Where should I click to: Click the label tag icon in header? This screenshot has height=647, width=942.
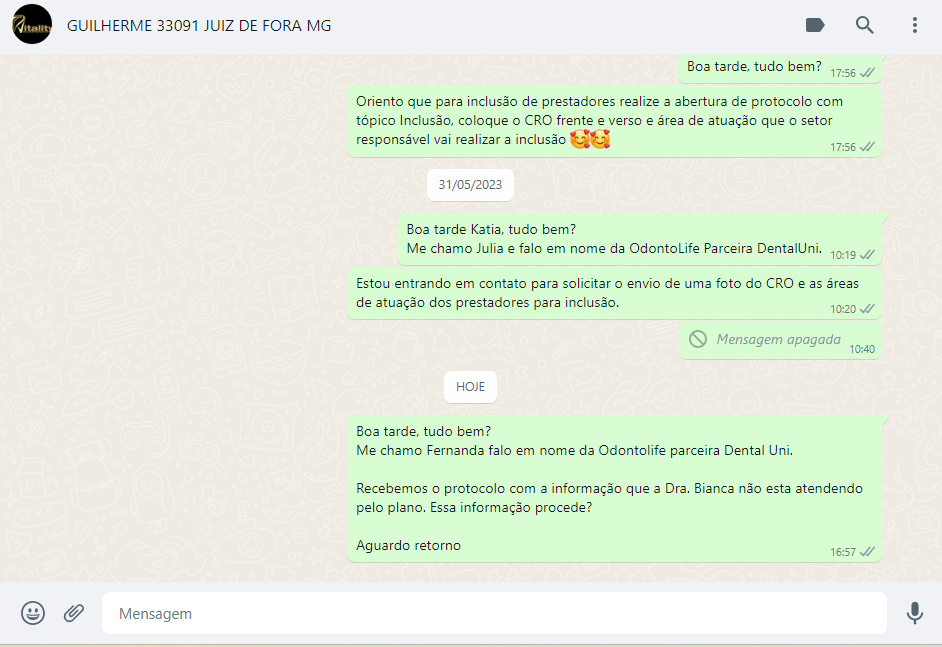[815, 25]
